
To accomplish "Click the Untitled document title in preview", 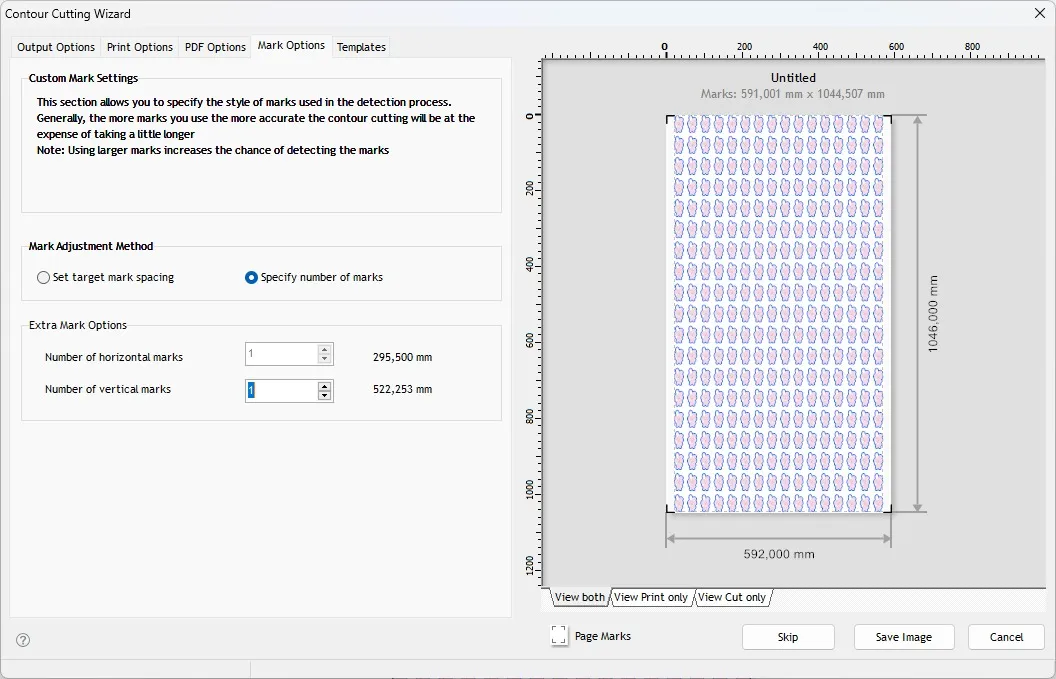I will (x=793, y=78).
